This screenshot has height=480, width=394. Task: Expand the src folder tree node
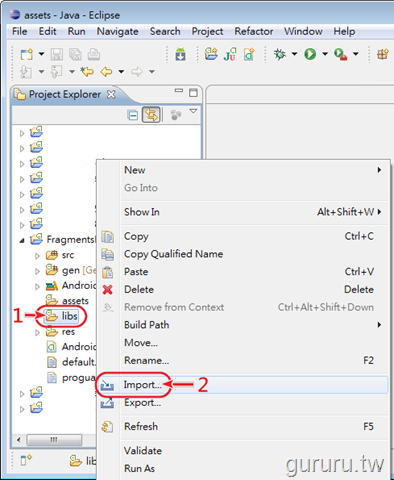(37, 256)
